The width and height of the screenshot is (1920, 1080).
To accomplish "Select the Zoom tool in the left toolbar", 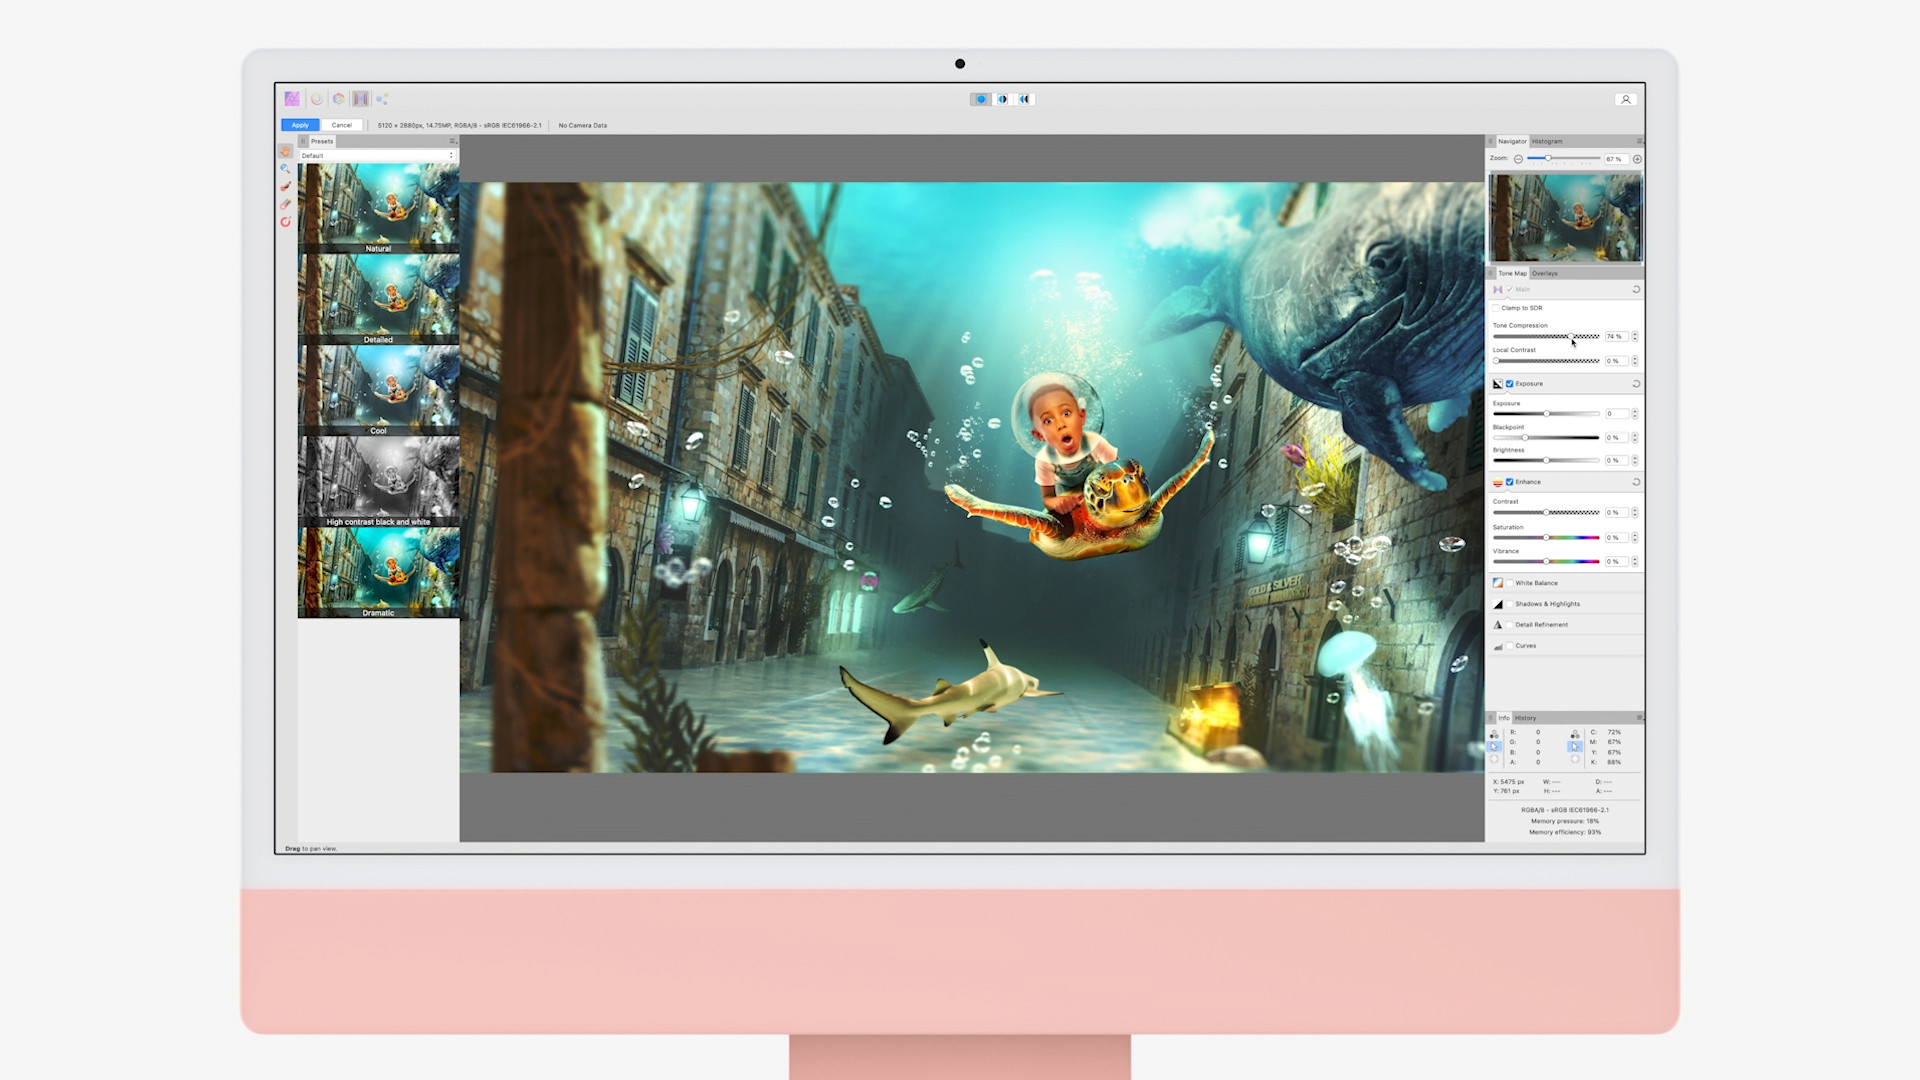I will coord(285,169).
